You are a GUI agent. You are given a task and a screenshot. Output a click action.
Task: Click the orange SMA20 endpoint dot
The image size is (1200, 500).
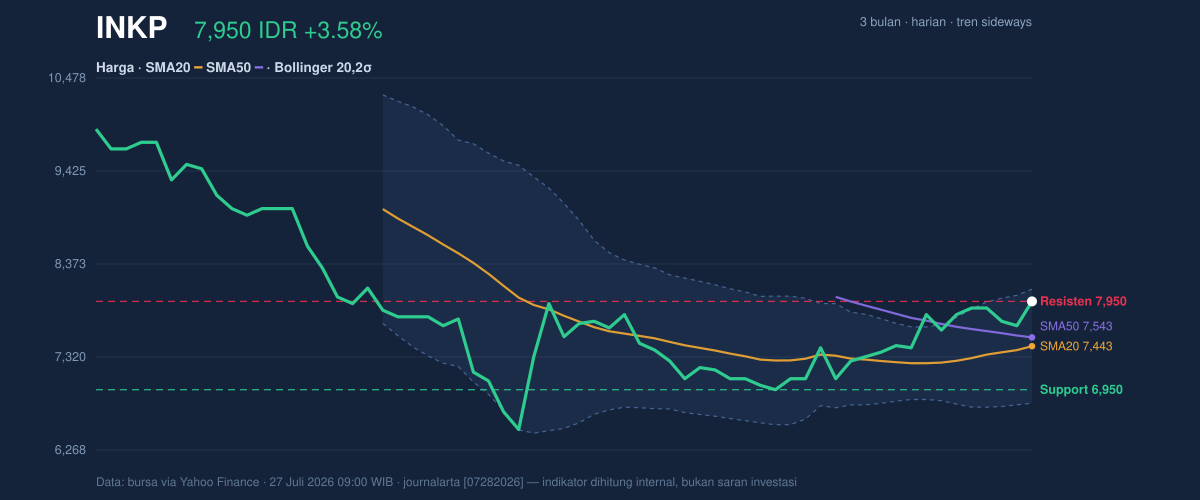point(1032,346)
